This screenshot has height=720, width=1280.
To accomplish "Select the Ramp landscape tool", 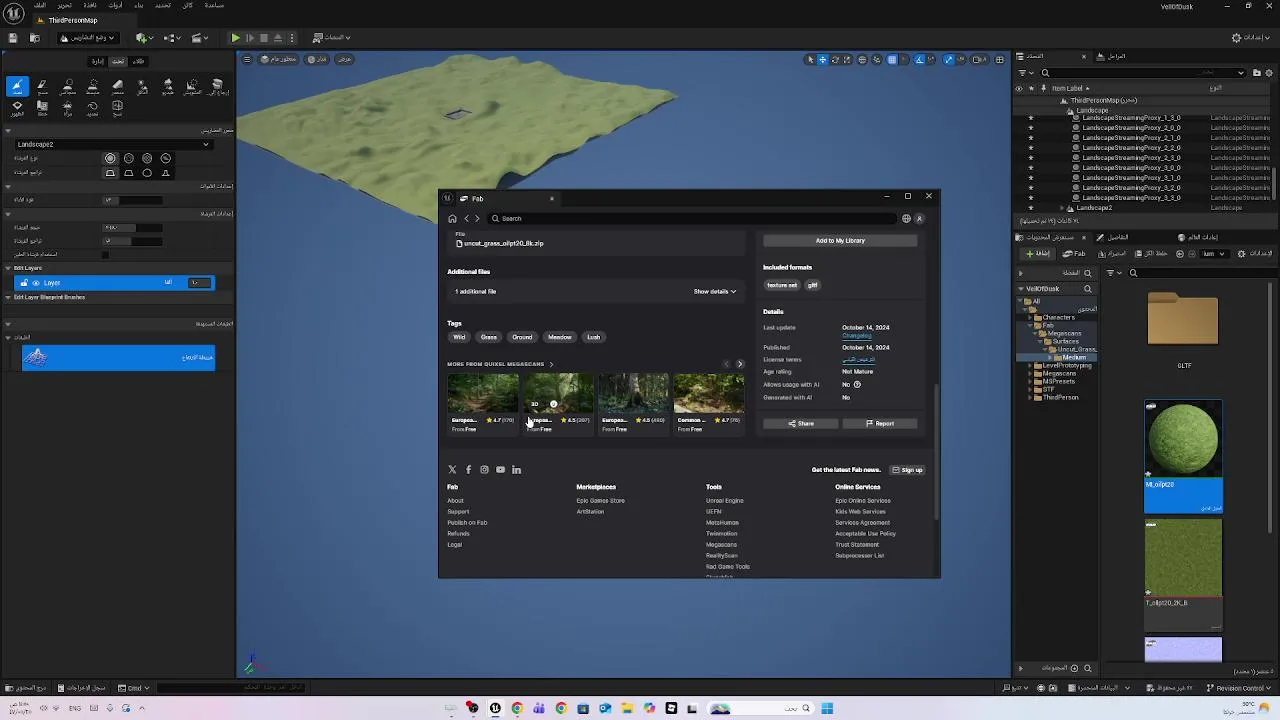I will pyautogui.click(x=118, y=87).
